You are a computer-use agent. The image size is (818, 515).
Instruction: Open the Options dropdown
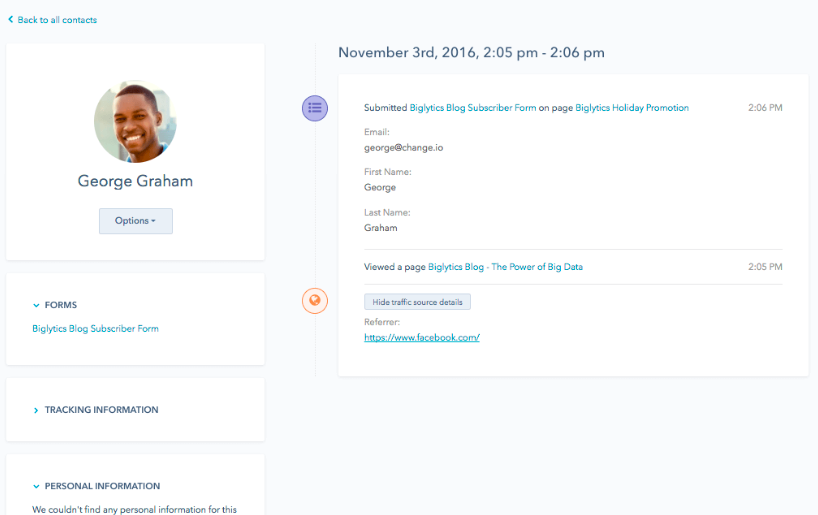coord(136,221)
